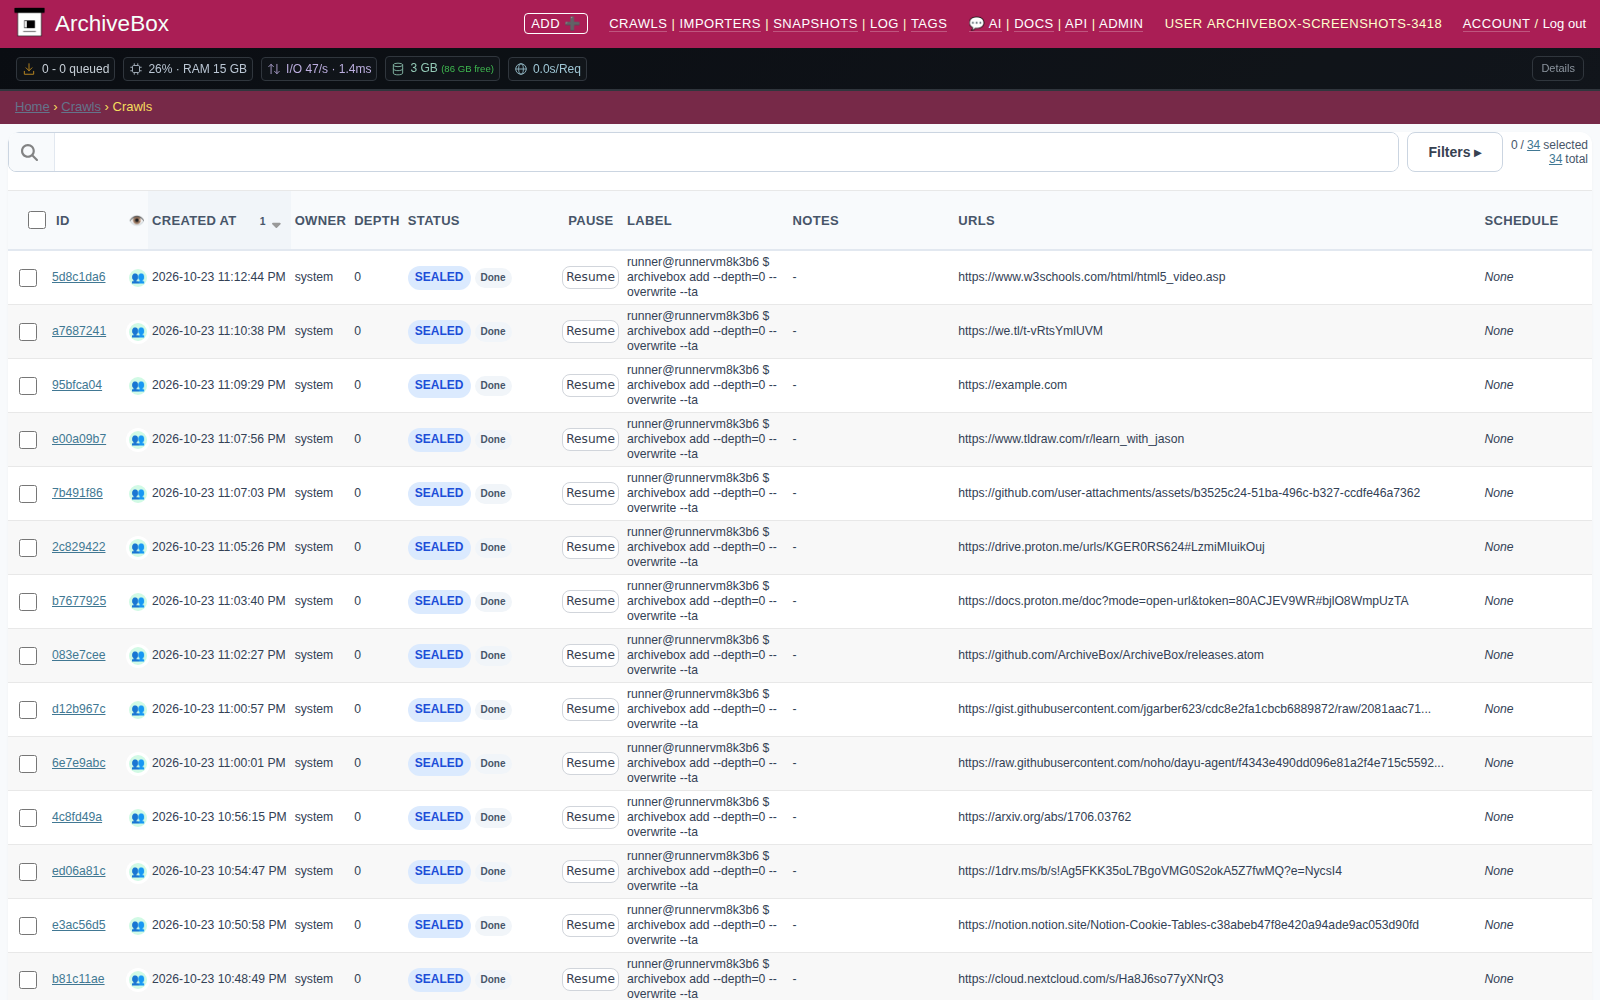The image size is (1600, 1000).
Task: Toggle the select-all checkbox in header
Action: (x=37, y=220)
